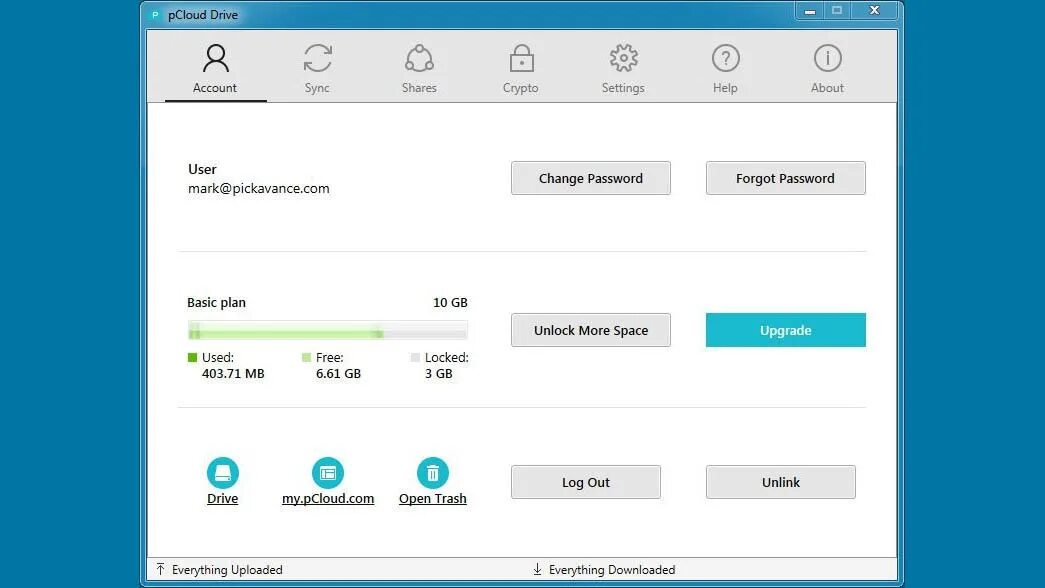Click the download arrow status icon
The height and width of the screenshot is (588, 1045).
pyautogui.click(x=537, y=569)
